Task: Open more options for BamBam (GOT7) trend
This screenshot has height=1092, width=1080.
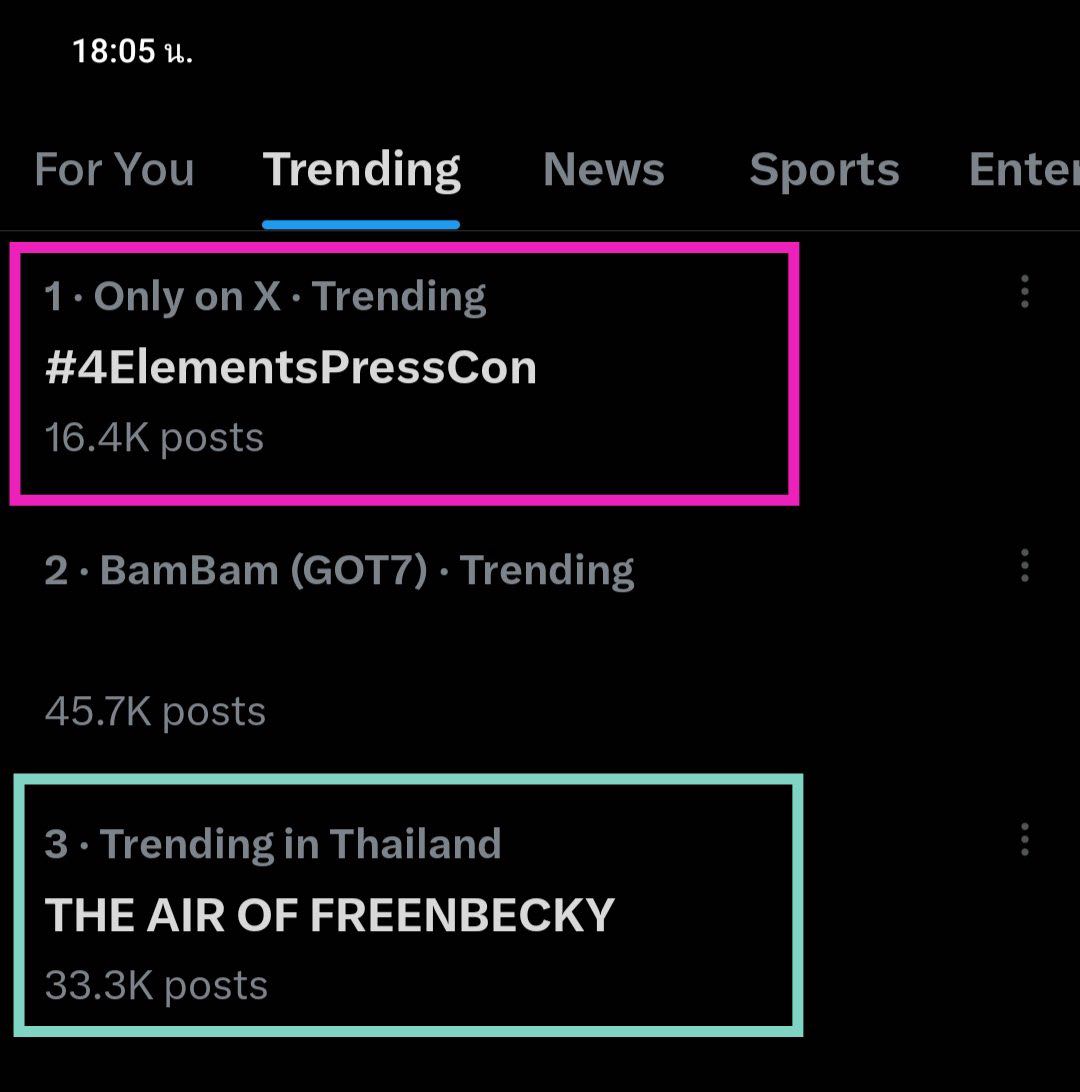Action: pyautogui.click(x=1024, y=566)
